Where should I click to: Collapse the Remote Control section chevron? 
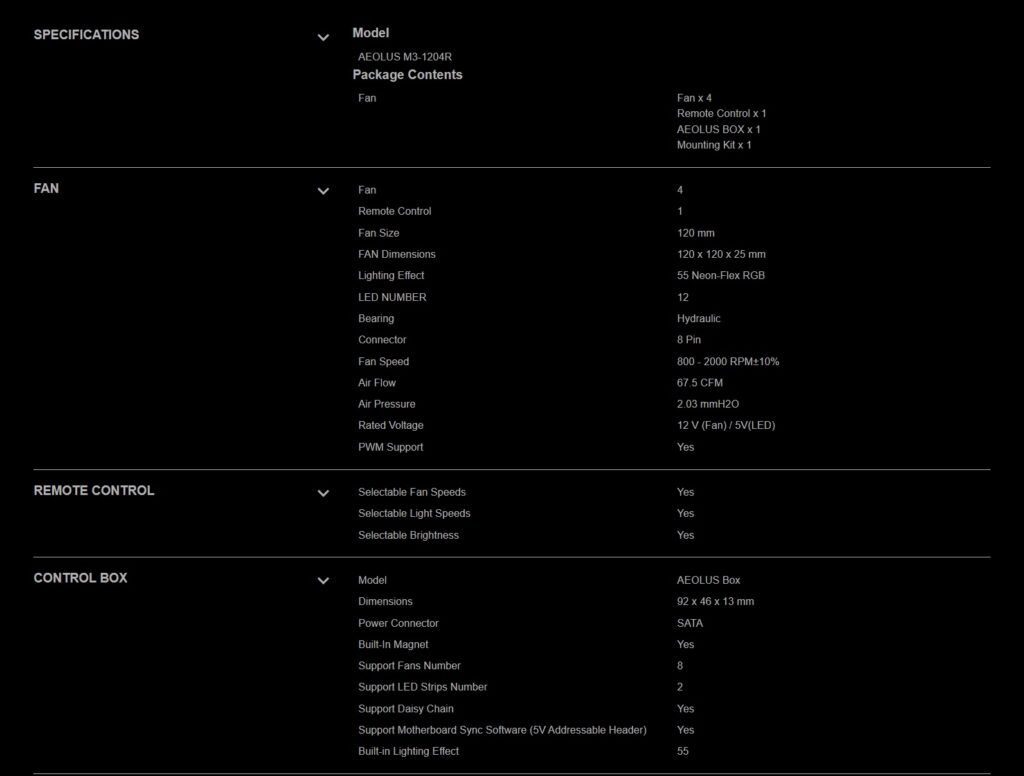click(x=323, y=493)
